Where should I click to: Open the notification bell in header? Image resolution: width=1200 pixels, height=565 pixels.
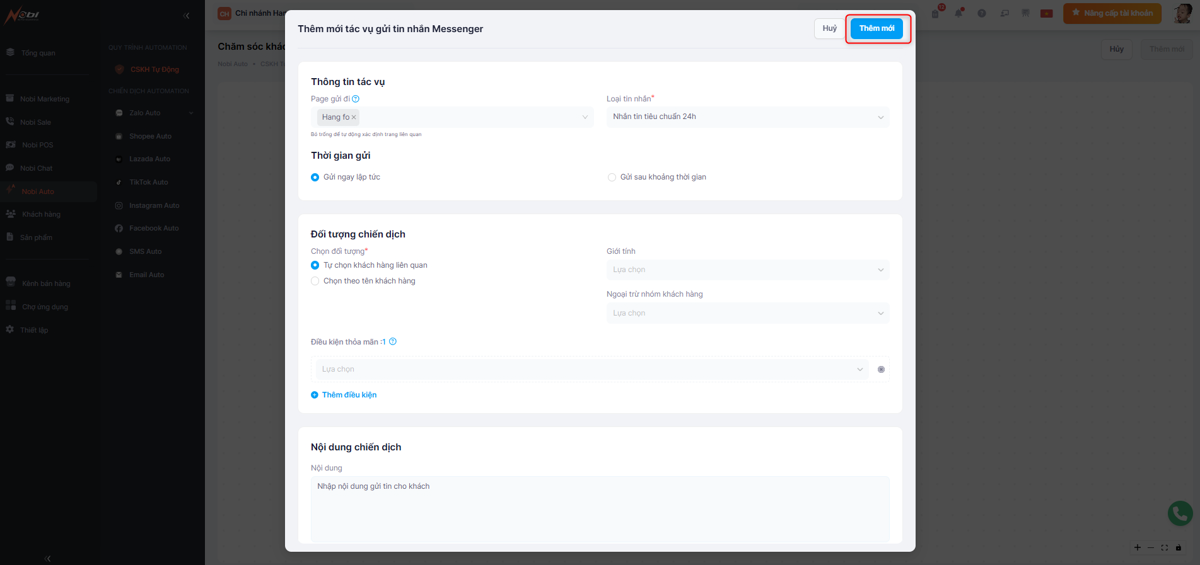958,13
